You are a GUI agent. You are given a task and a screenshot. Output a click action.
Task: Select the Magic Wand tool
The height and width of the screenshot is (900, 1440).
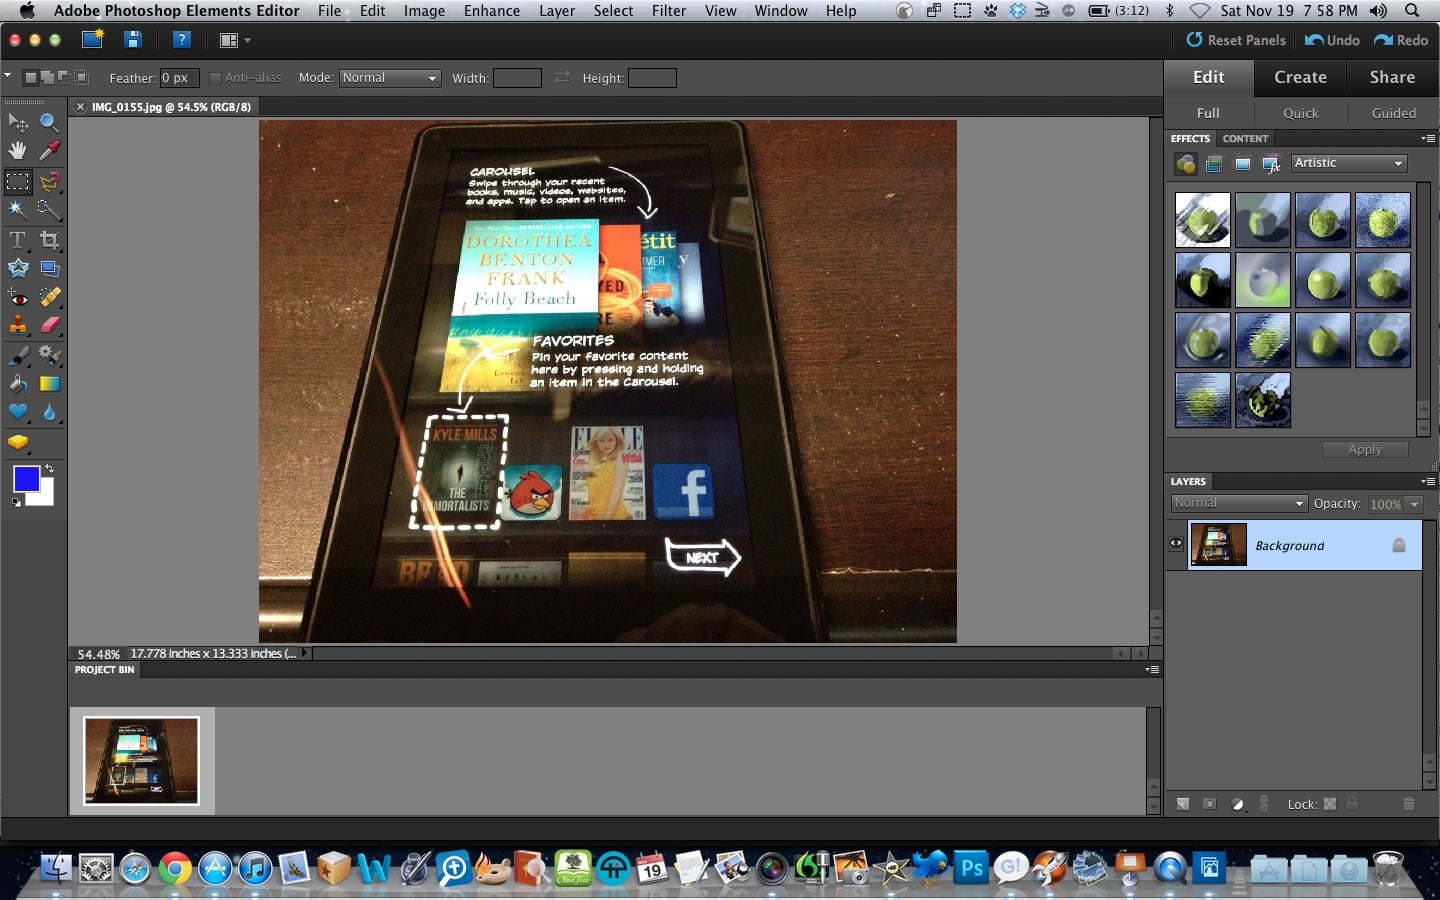(18, 209)
